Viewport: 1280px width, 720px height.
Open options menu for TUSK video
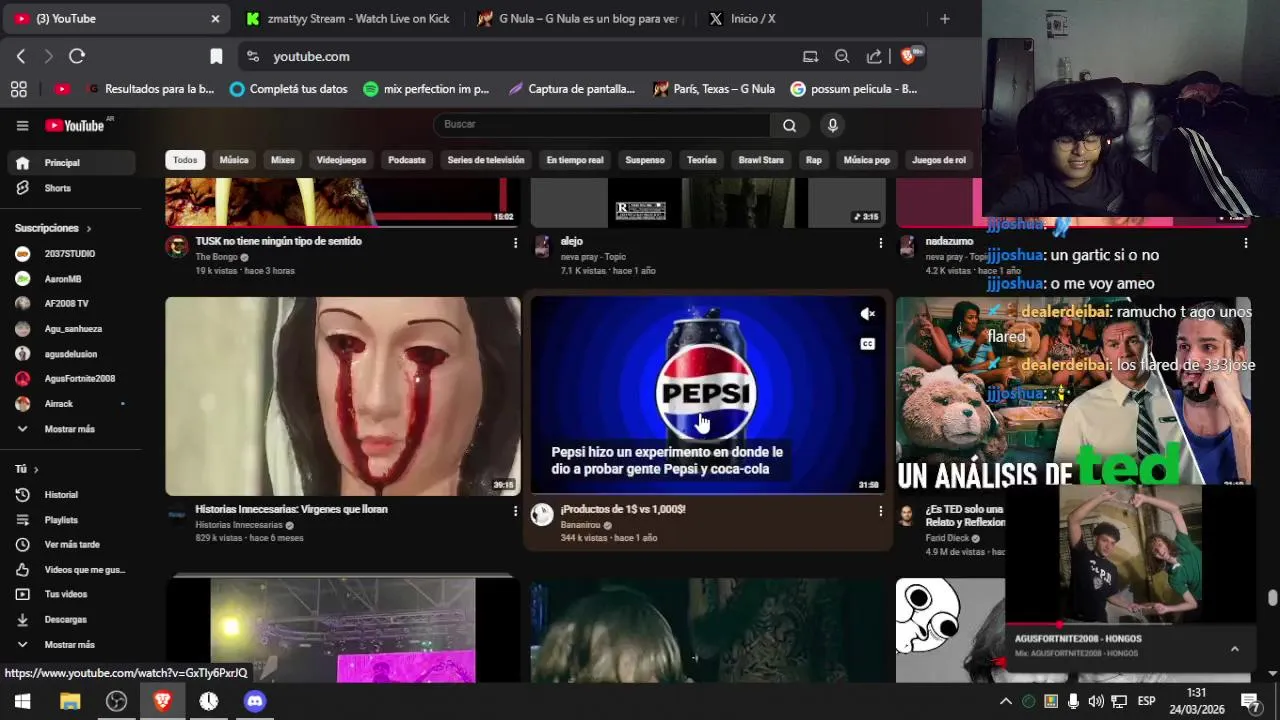[515, 243]
